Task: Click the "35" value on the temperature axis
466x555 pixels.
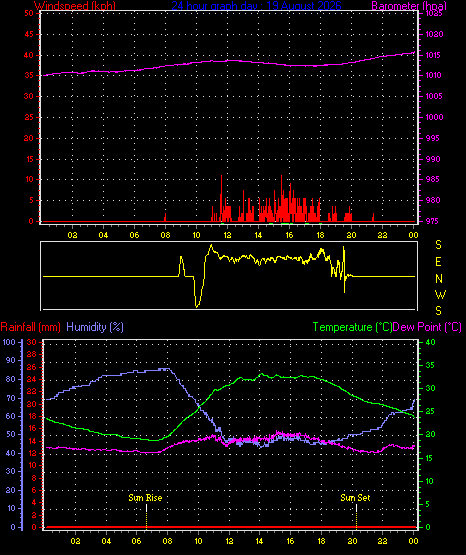Action: coord(430,365)
